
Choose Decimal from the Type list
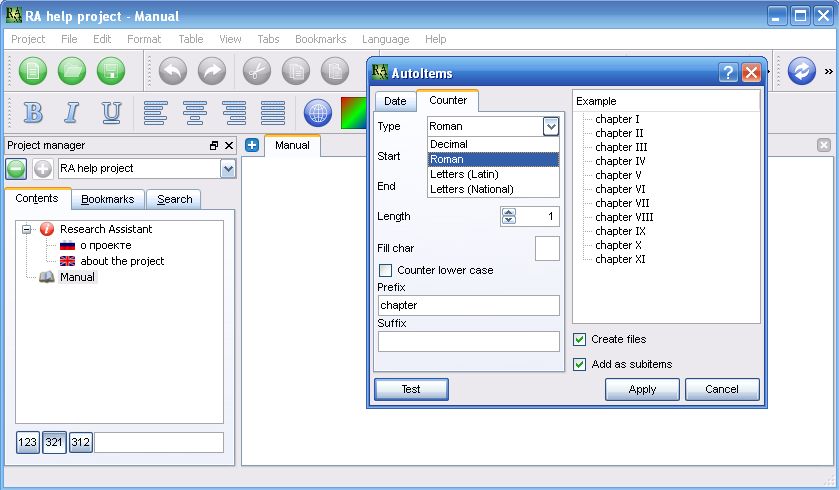pos(493,144)
